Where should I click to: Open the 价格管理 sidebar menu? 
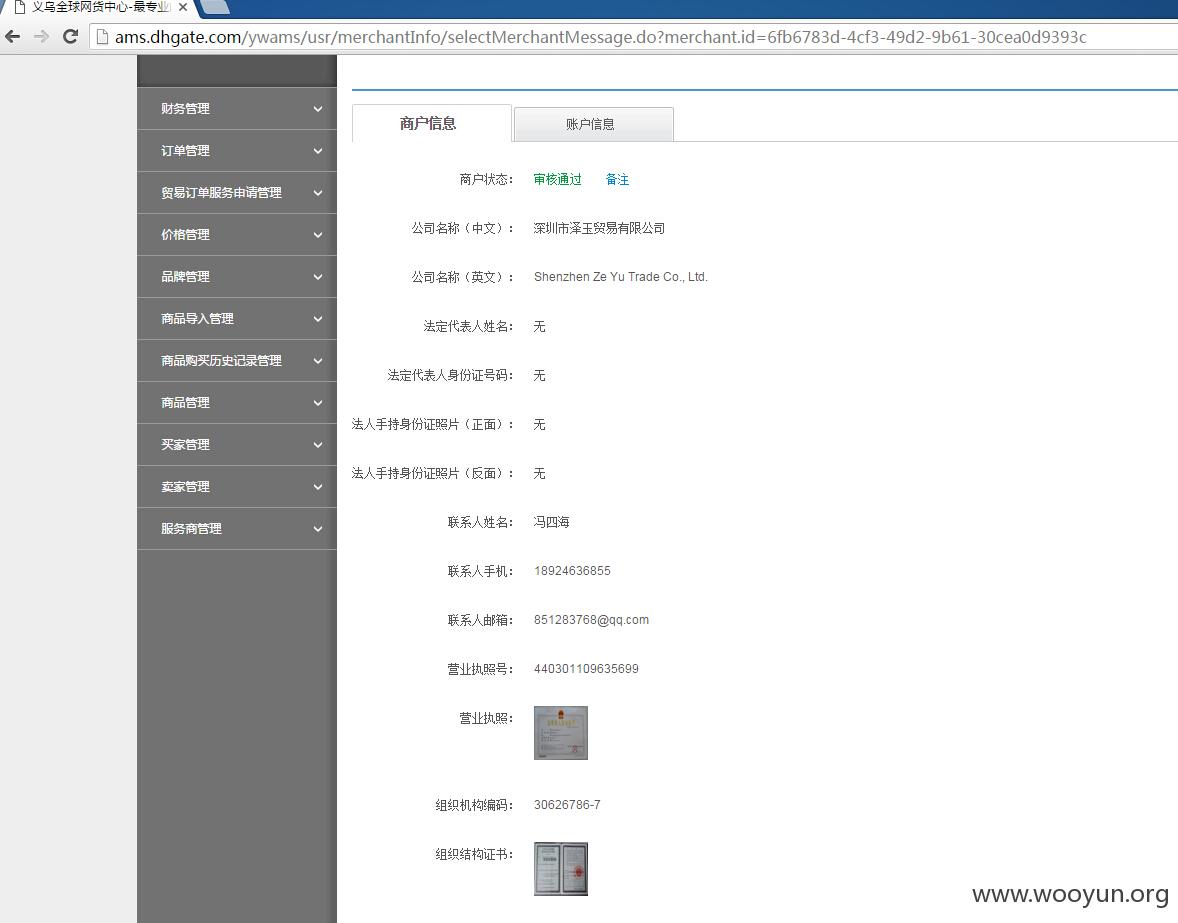pos(237,235)
